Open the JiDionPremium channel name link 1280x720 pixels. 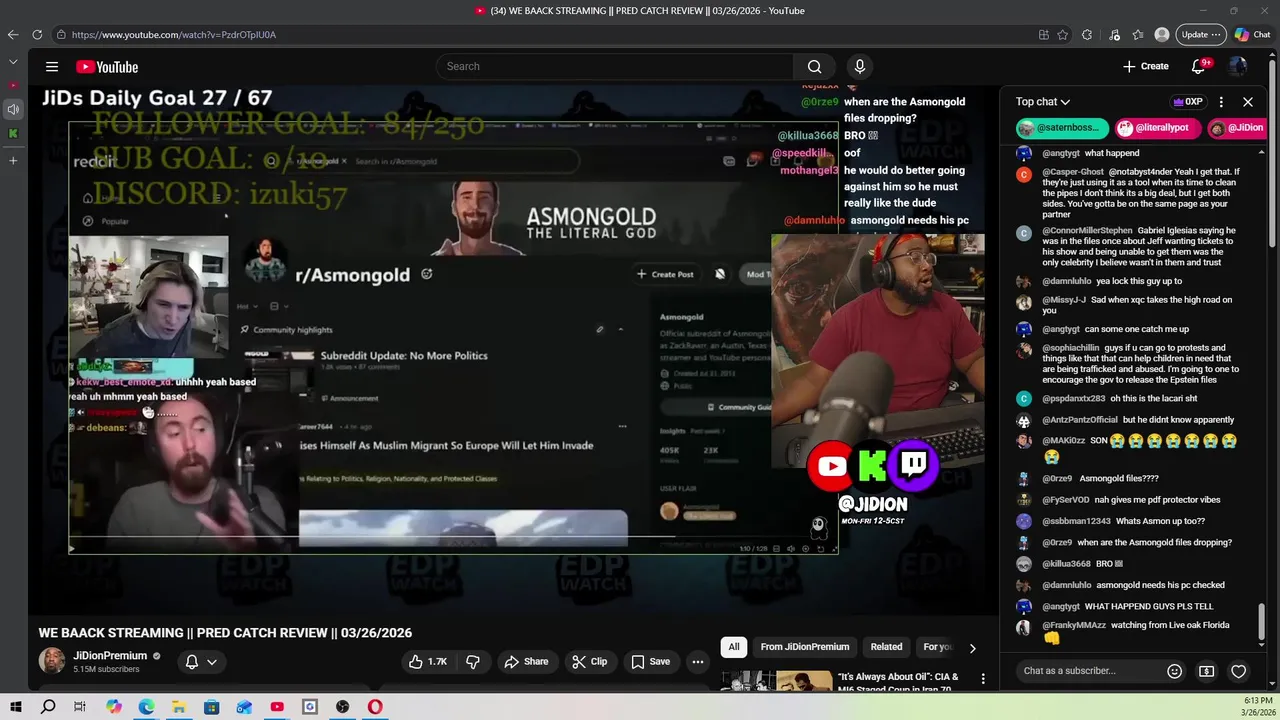[x=110, y=656]
